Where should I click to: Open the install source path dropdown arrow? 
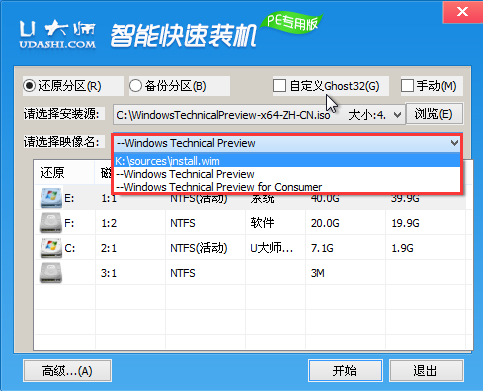pyautogui.click(x=397, y=115)
